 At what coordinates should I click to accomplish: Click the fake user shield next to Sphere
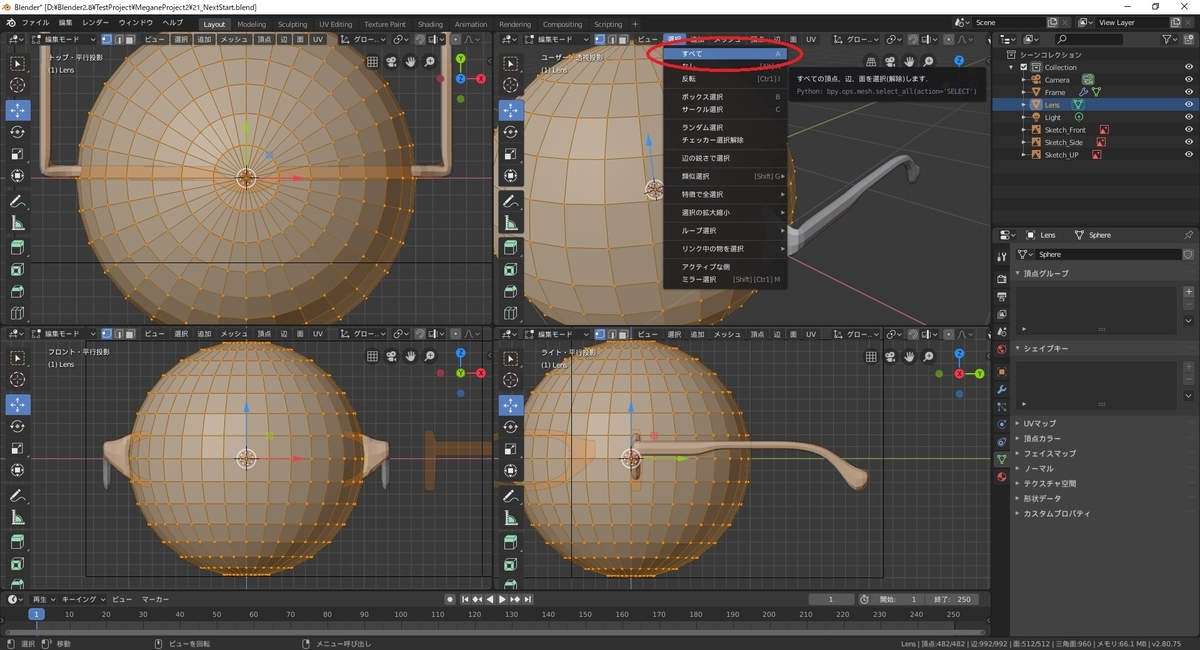tap(1188, 254)
